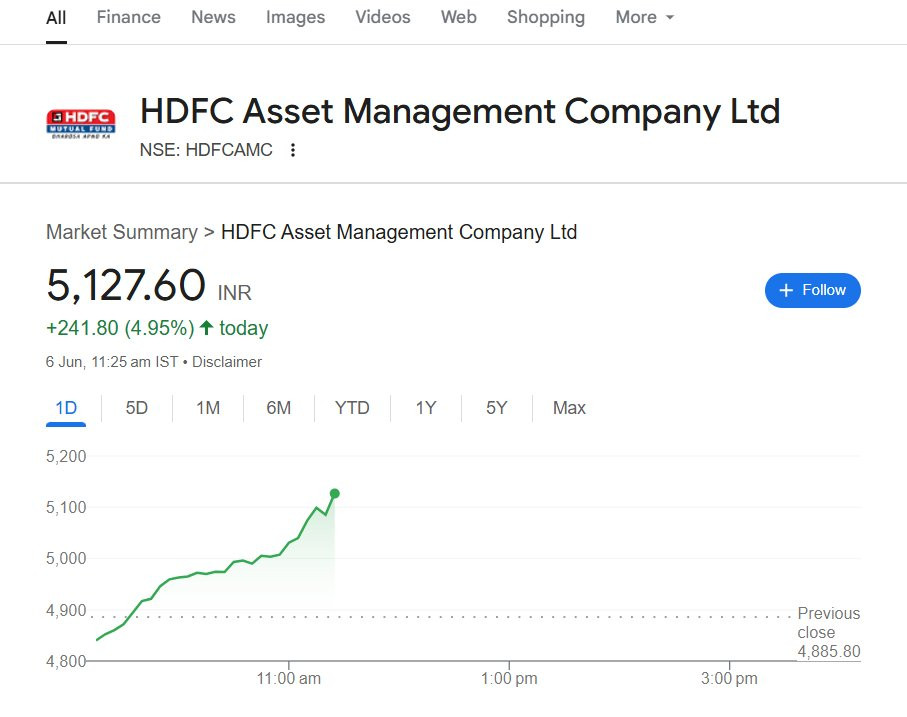
Task: Select the 1Y chart range
Action: [x=426, y=408]
